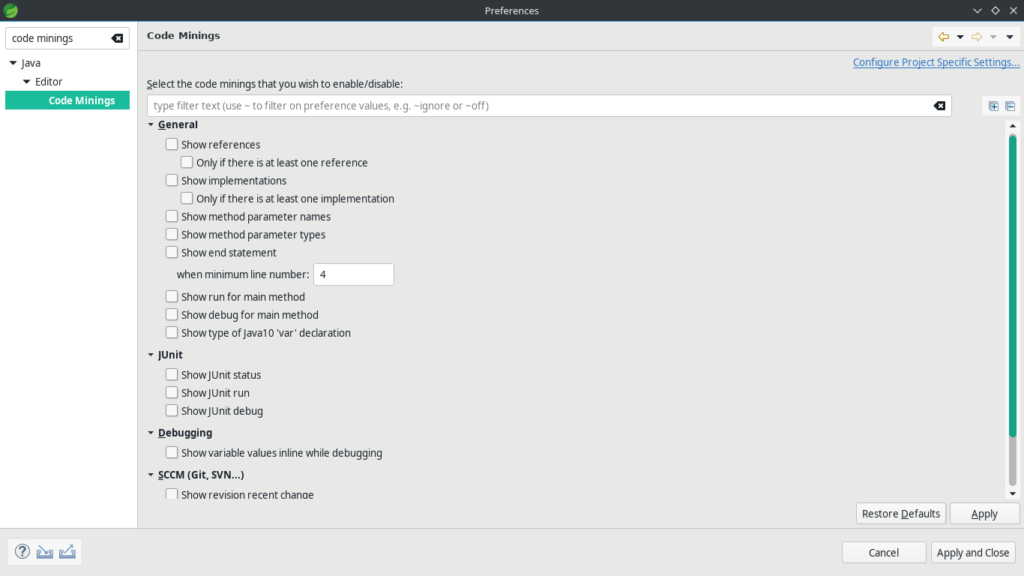The image size is (1024, 576).
Task: Click Apply and Close
Action: (973, 552)
